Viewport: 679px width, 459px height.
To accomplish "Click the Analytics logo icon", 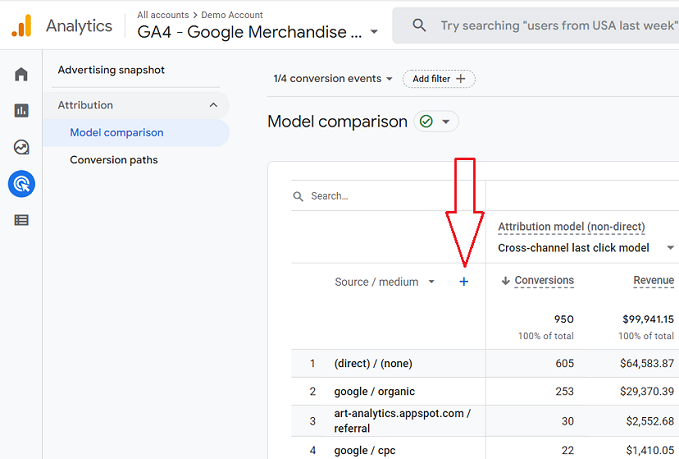I will click(21, 26).
